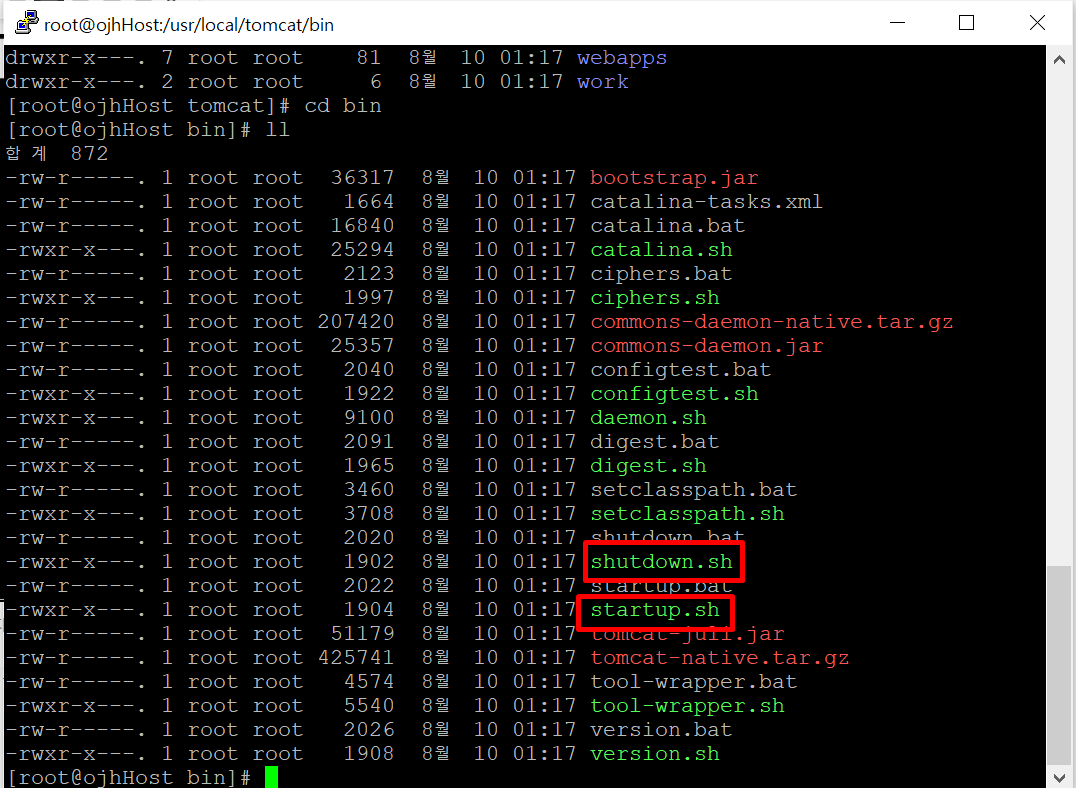Click the window title root@ojhHost:/usr/local/tomcat/bin
Viewport: 1076px width, 788px height.
click(189, 25)
